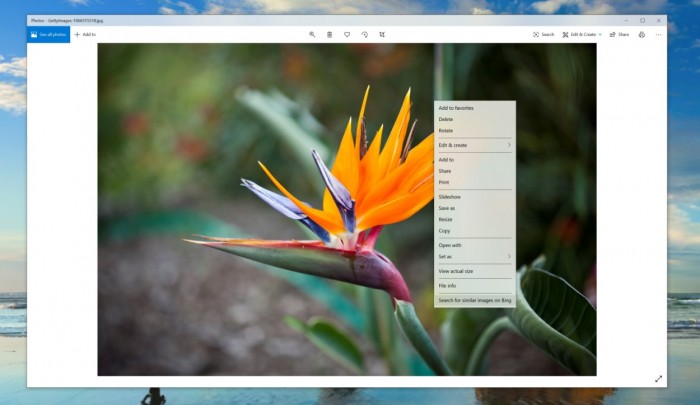Select Add to in context menu
Image resolution: width=700 pixels, height=405 pixels.
pyautogui.click(x=474, y=159)
